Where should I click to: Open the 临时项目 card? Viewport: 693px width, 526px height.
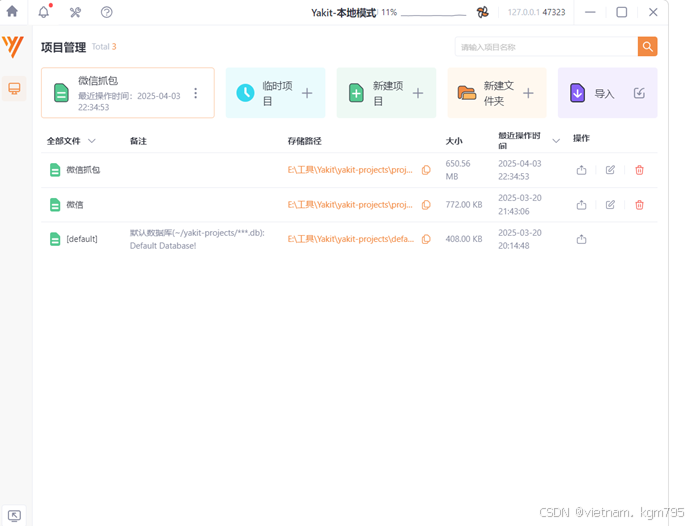(x=275, y=93)
